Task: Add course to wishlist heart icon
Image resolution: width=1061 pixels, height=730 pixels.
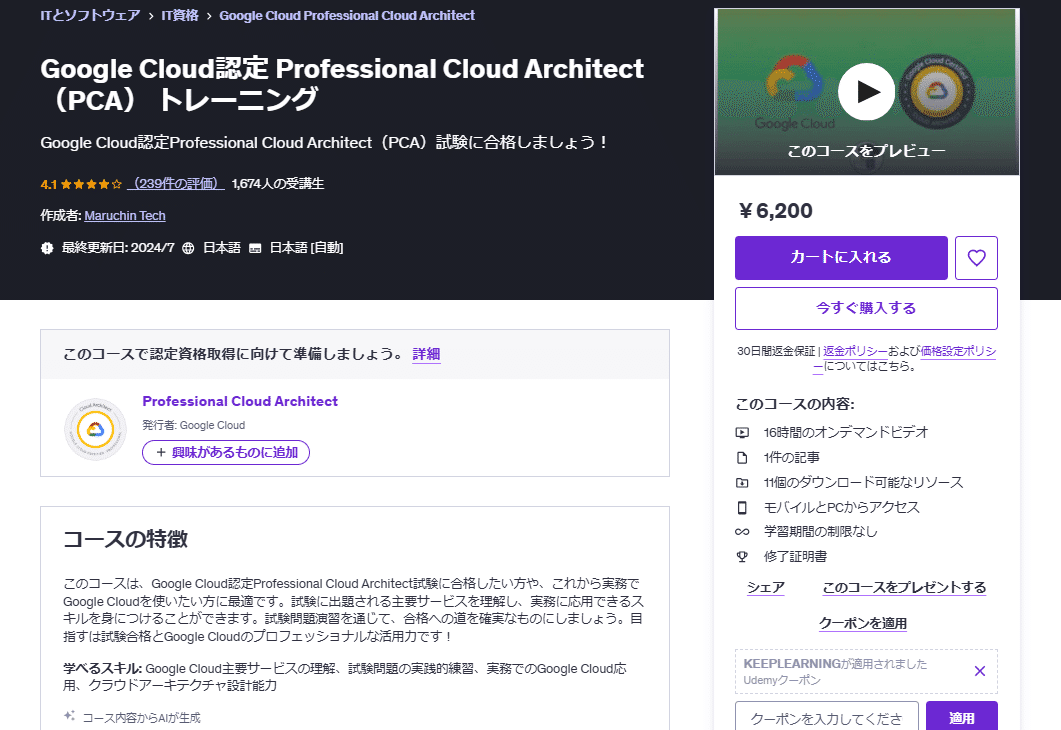Action: pyautogui.click(x=976, y=258)
